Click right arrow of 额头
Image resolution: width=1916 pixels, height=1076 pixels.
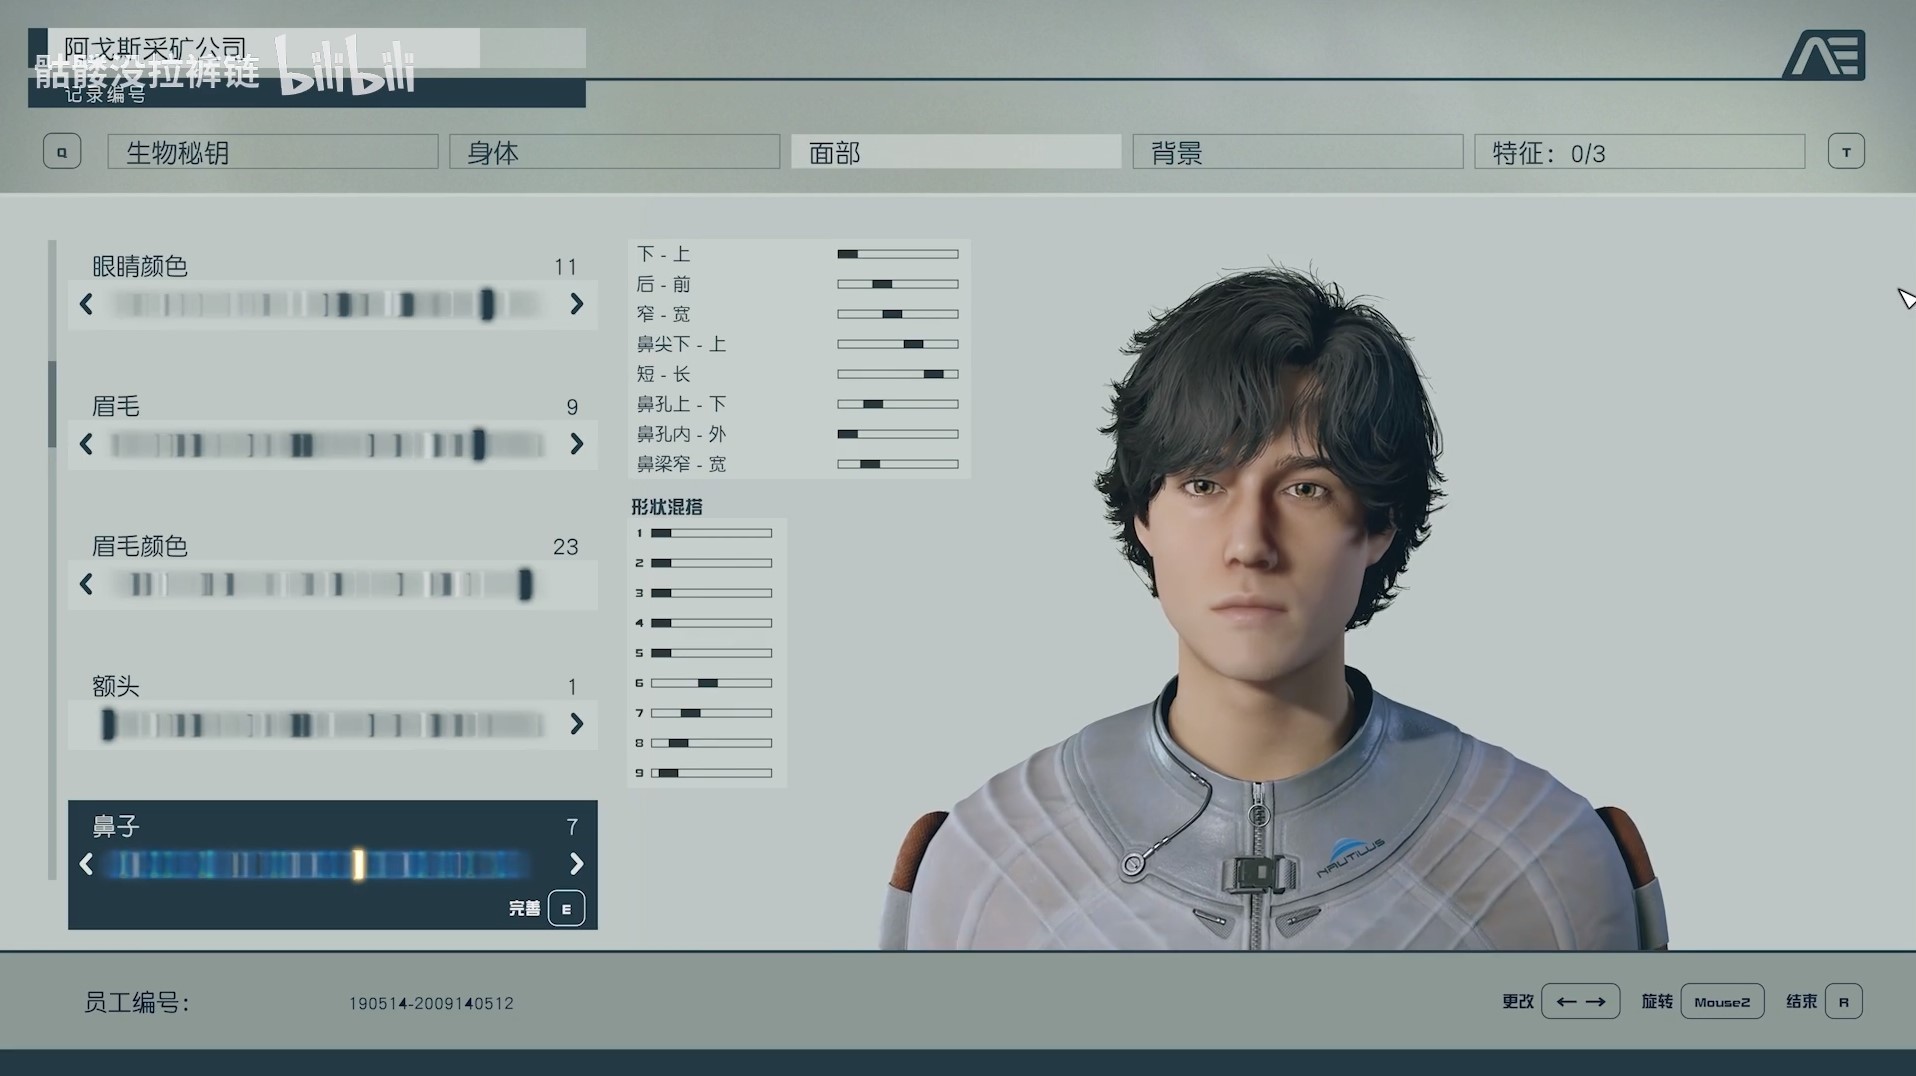576,724
